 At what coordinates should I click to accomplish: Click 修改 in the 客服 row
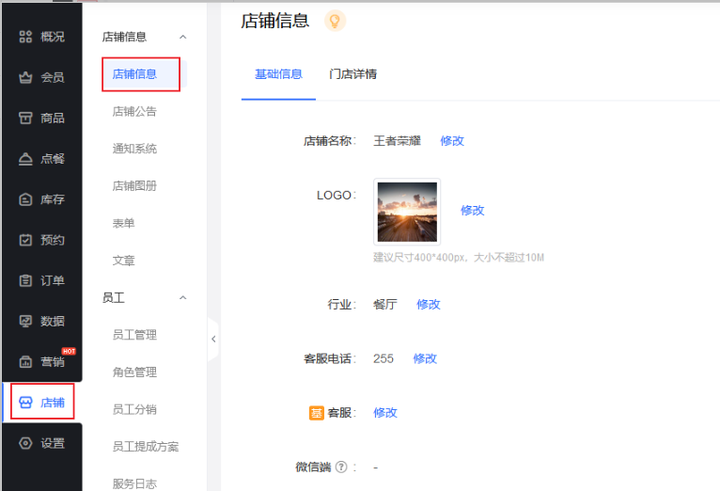(x=385, y=412)
